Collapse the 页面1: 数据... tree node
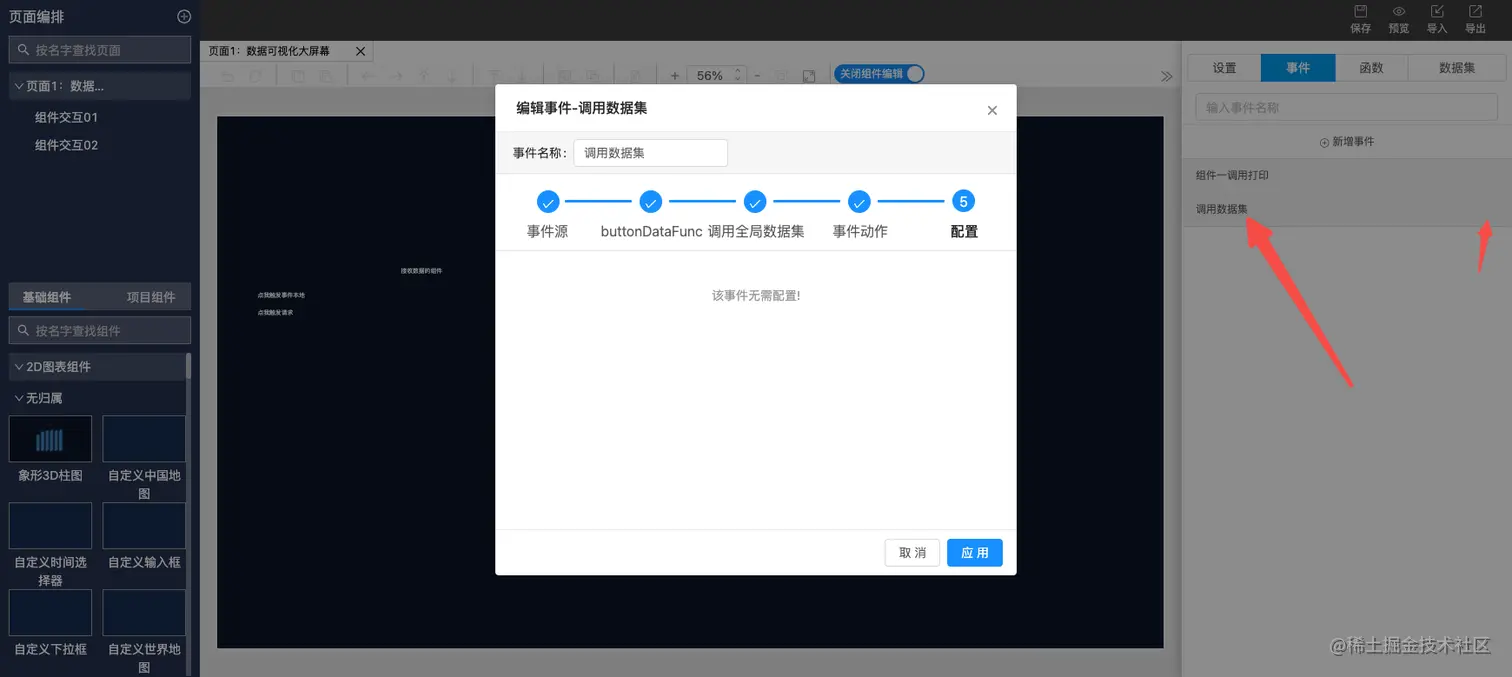The image size is (1512, 677). pos(19,86)
